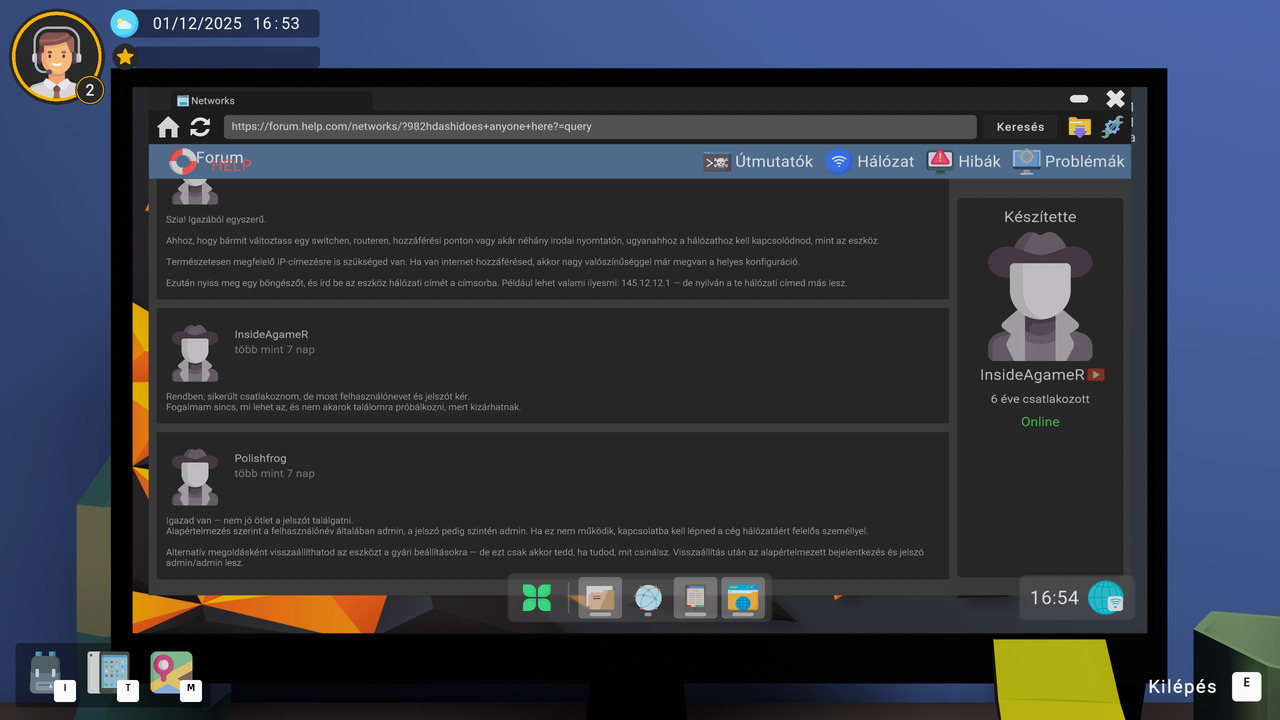Screen dimensions: 1280x720
Task: Open the backpack inventory icon
Action: (x=45, y=673)
